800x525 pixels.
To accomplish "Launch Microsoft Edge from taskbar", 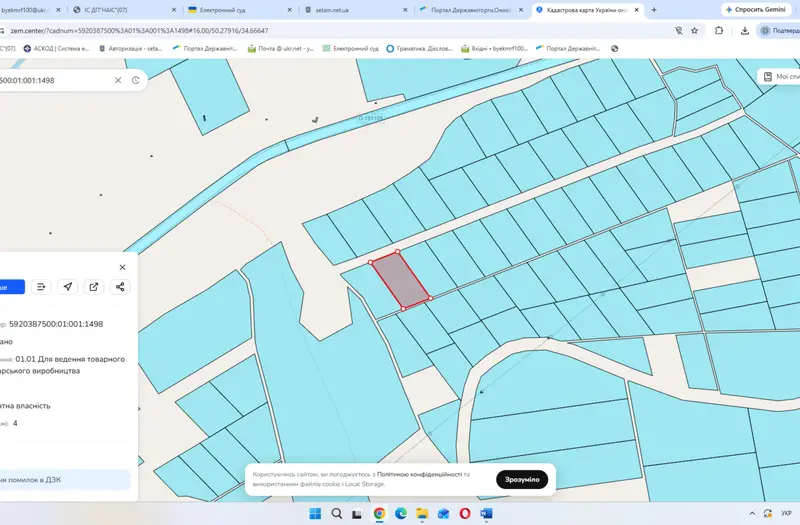I will coord(401,513).
